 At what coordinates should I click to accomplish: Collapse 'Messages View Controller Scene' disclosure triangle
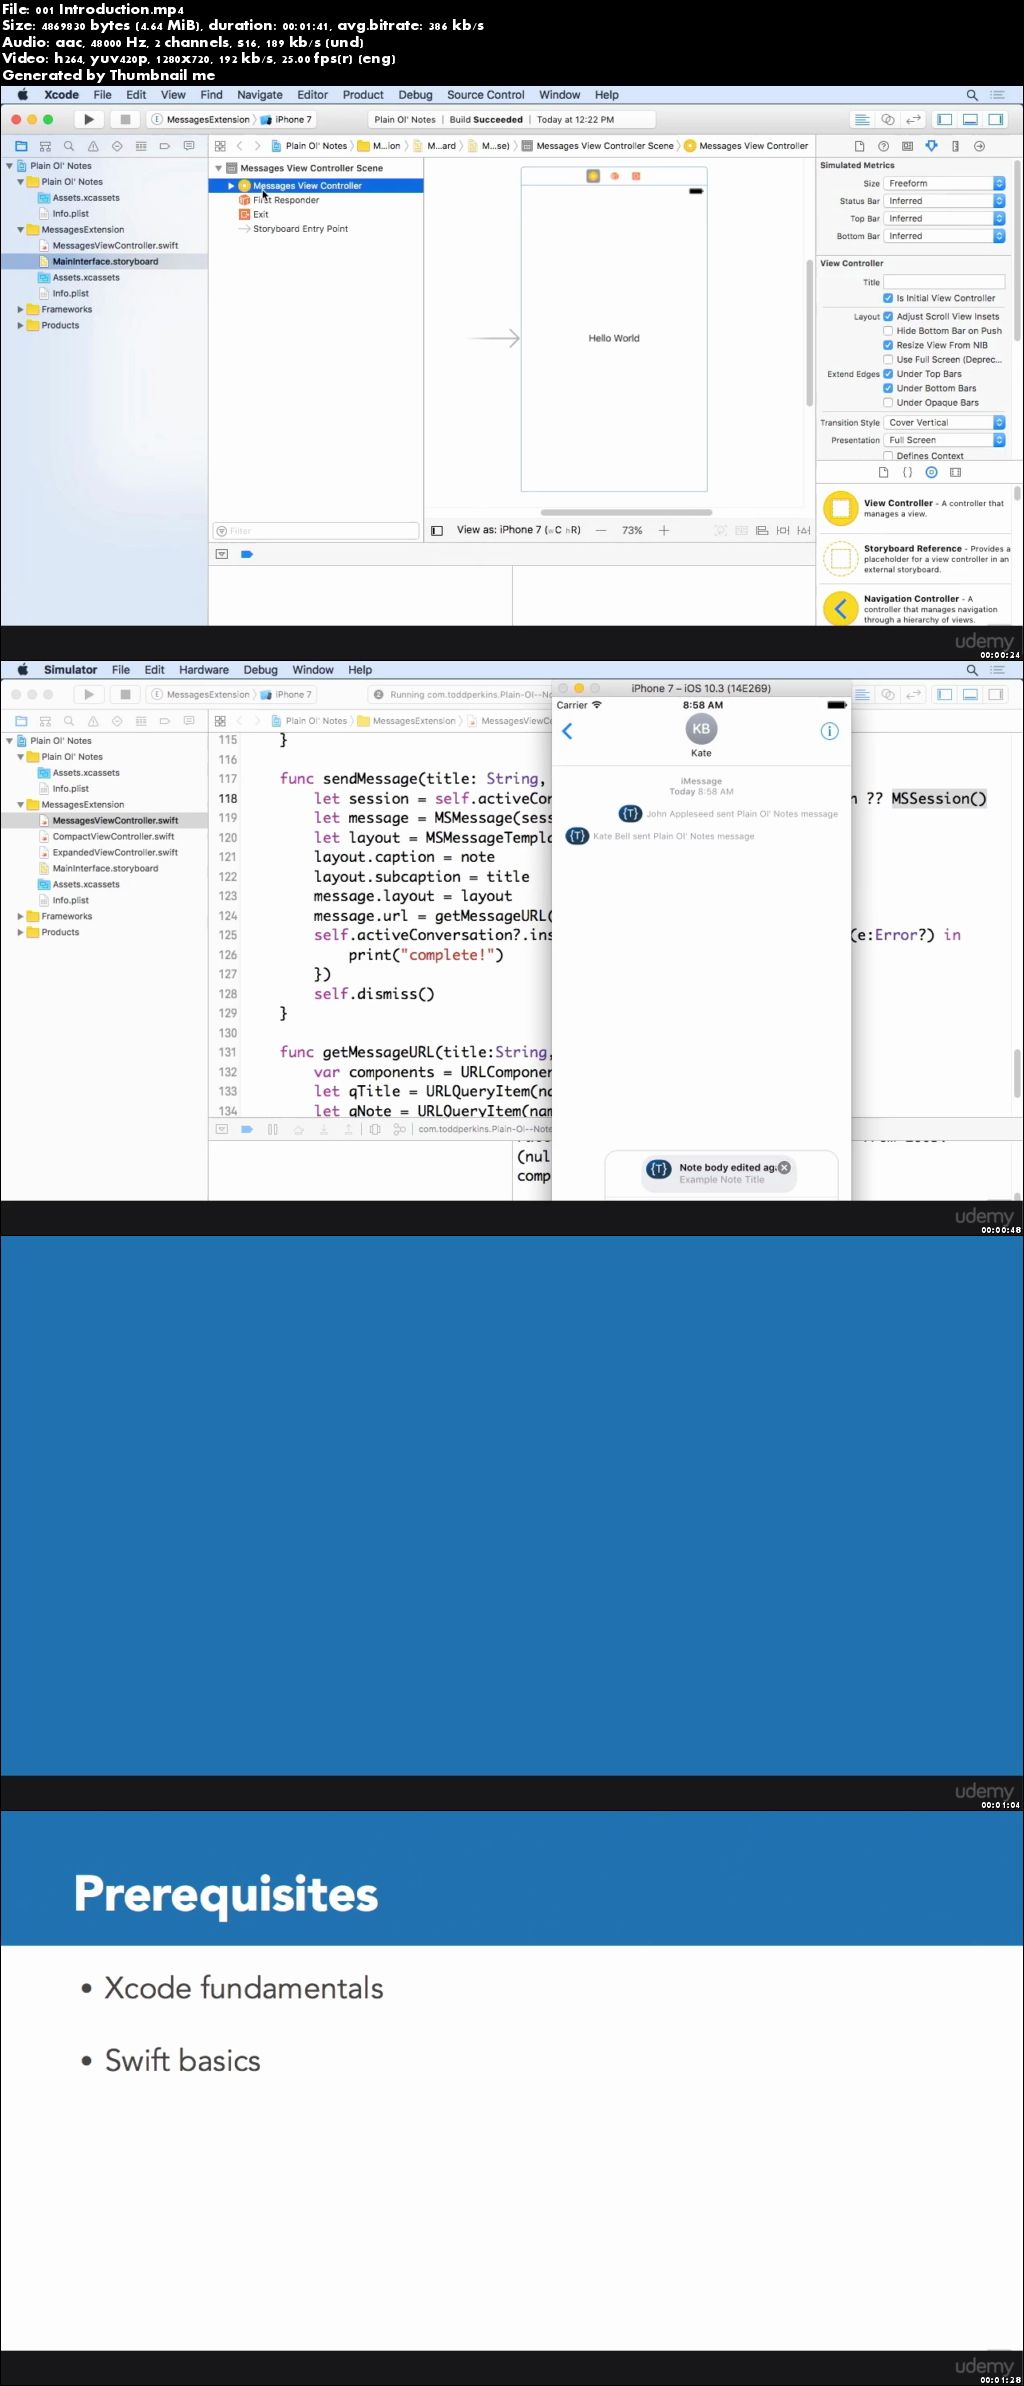click(x=219, y=168)
